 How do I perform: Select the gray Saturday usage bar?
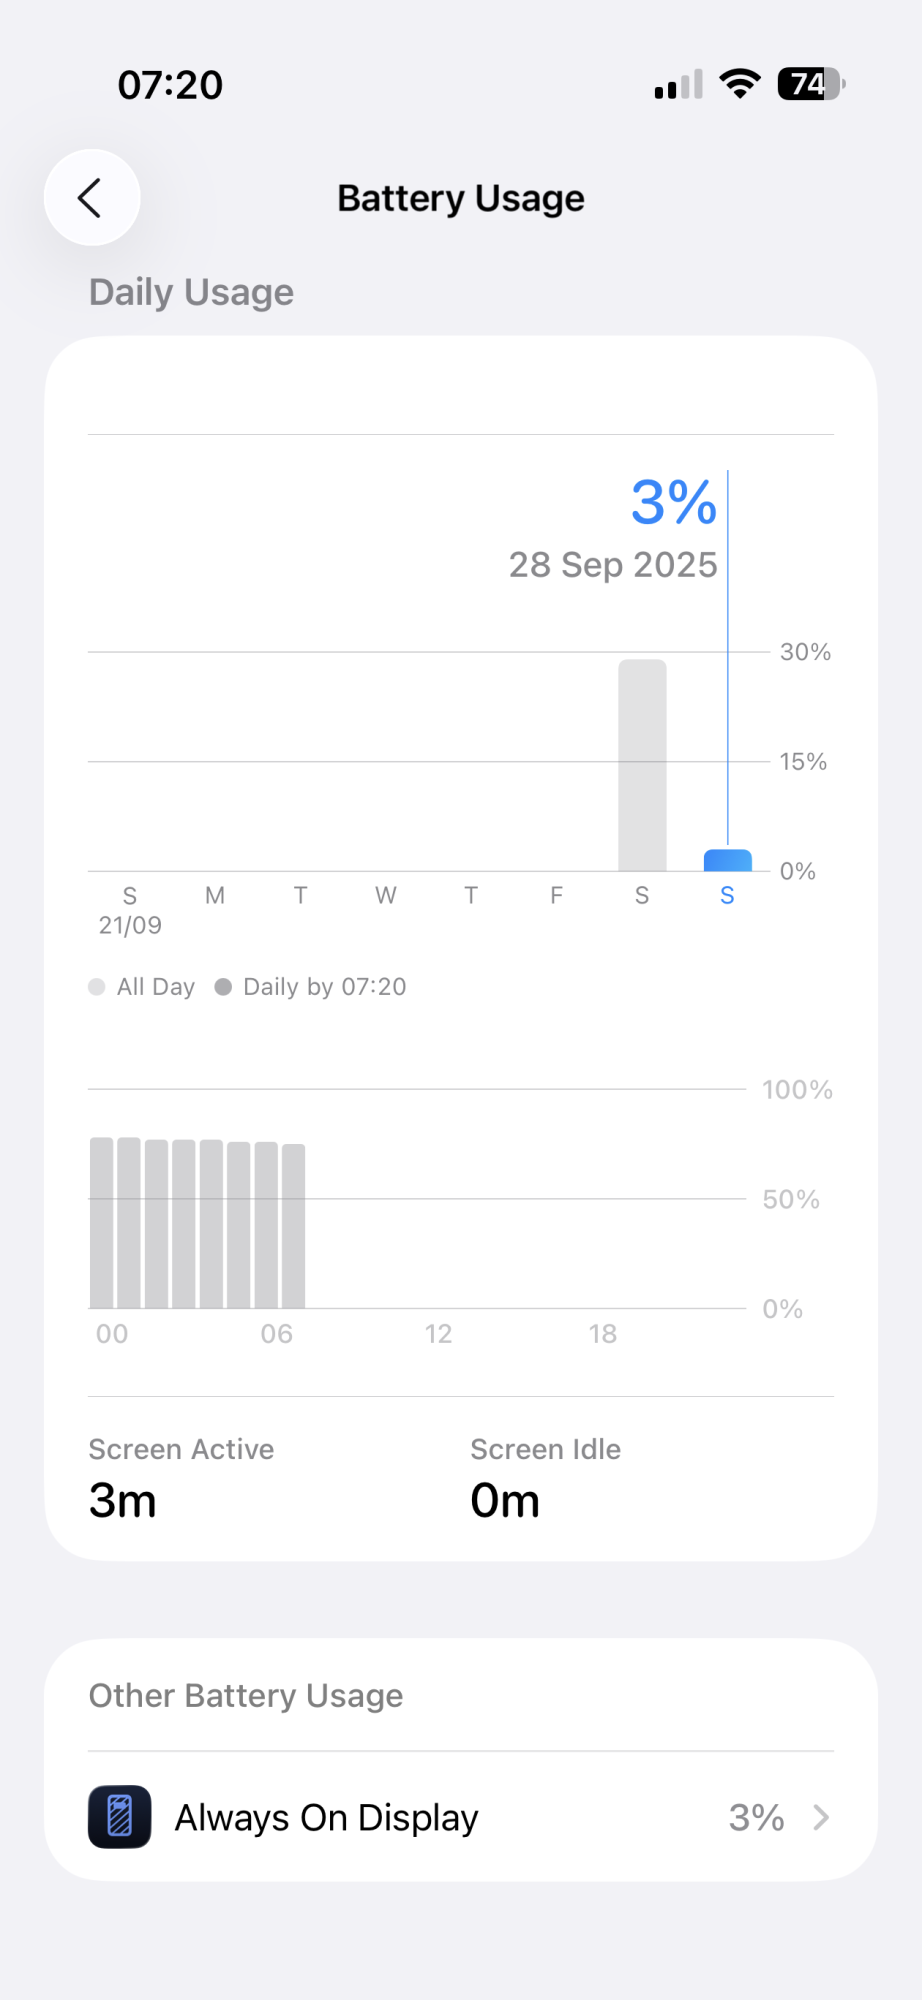click(x=642, y=765)
